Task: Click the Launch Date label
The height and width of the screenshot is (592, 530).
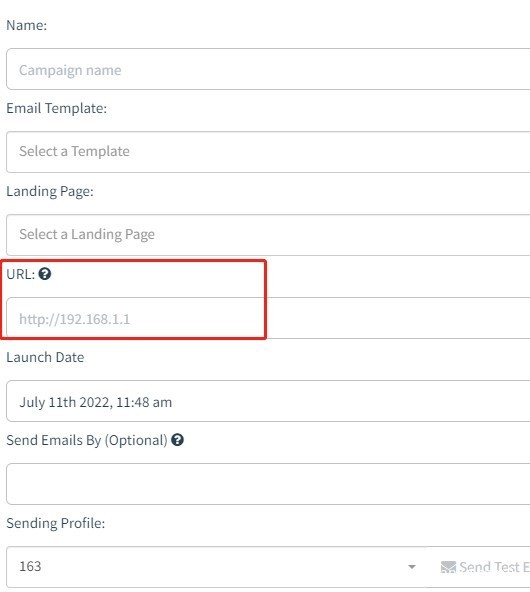Action: point(45,357)
